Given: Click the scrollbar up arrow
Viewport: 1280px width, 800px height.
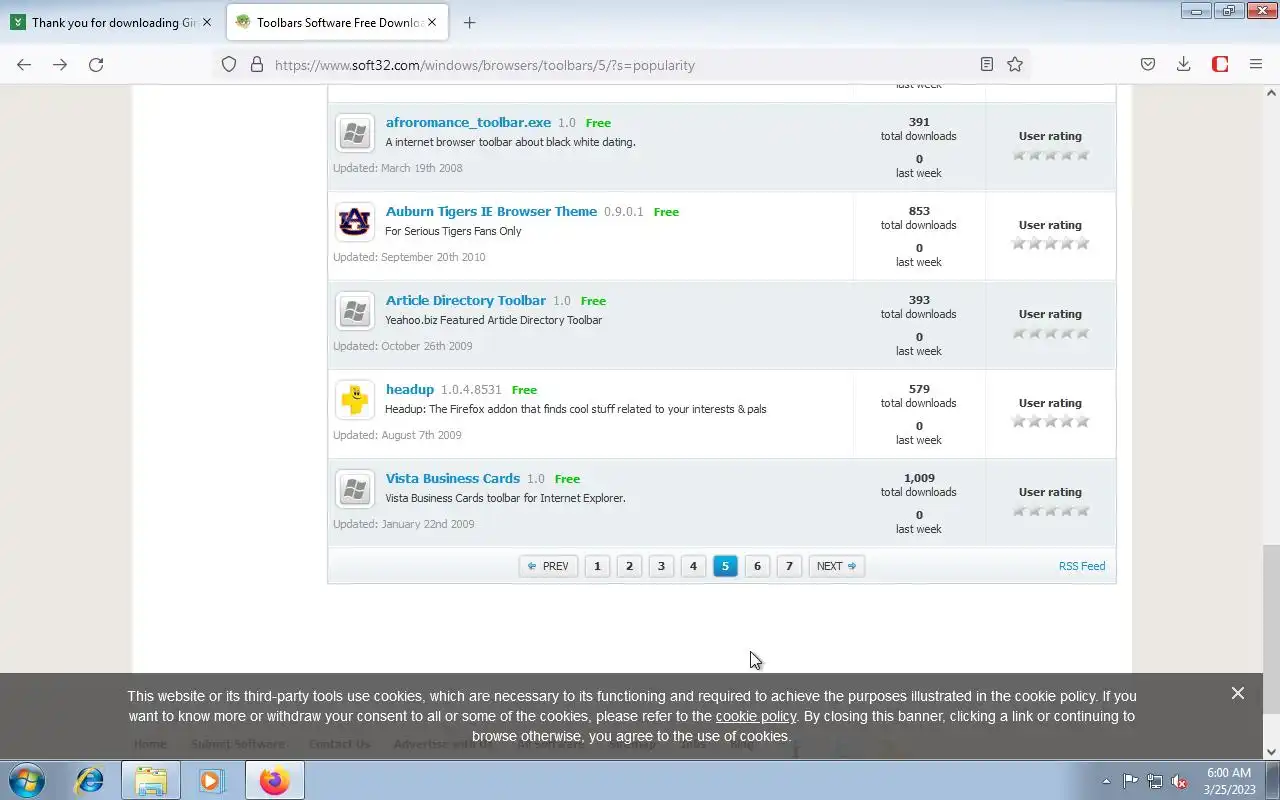Looking at the screenshot, I should (x=1271, y=93).
